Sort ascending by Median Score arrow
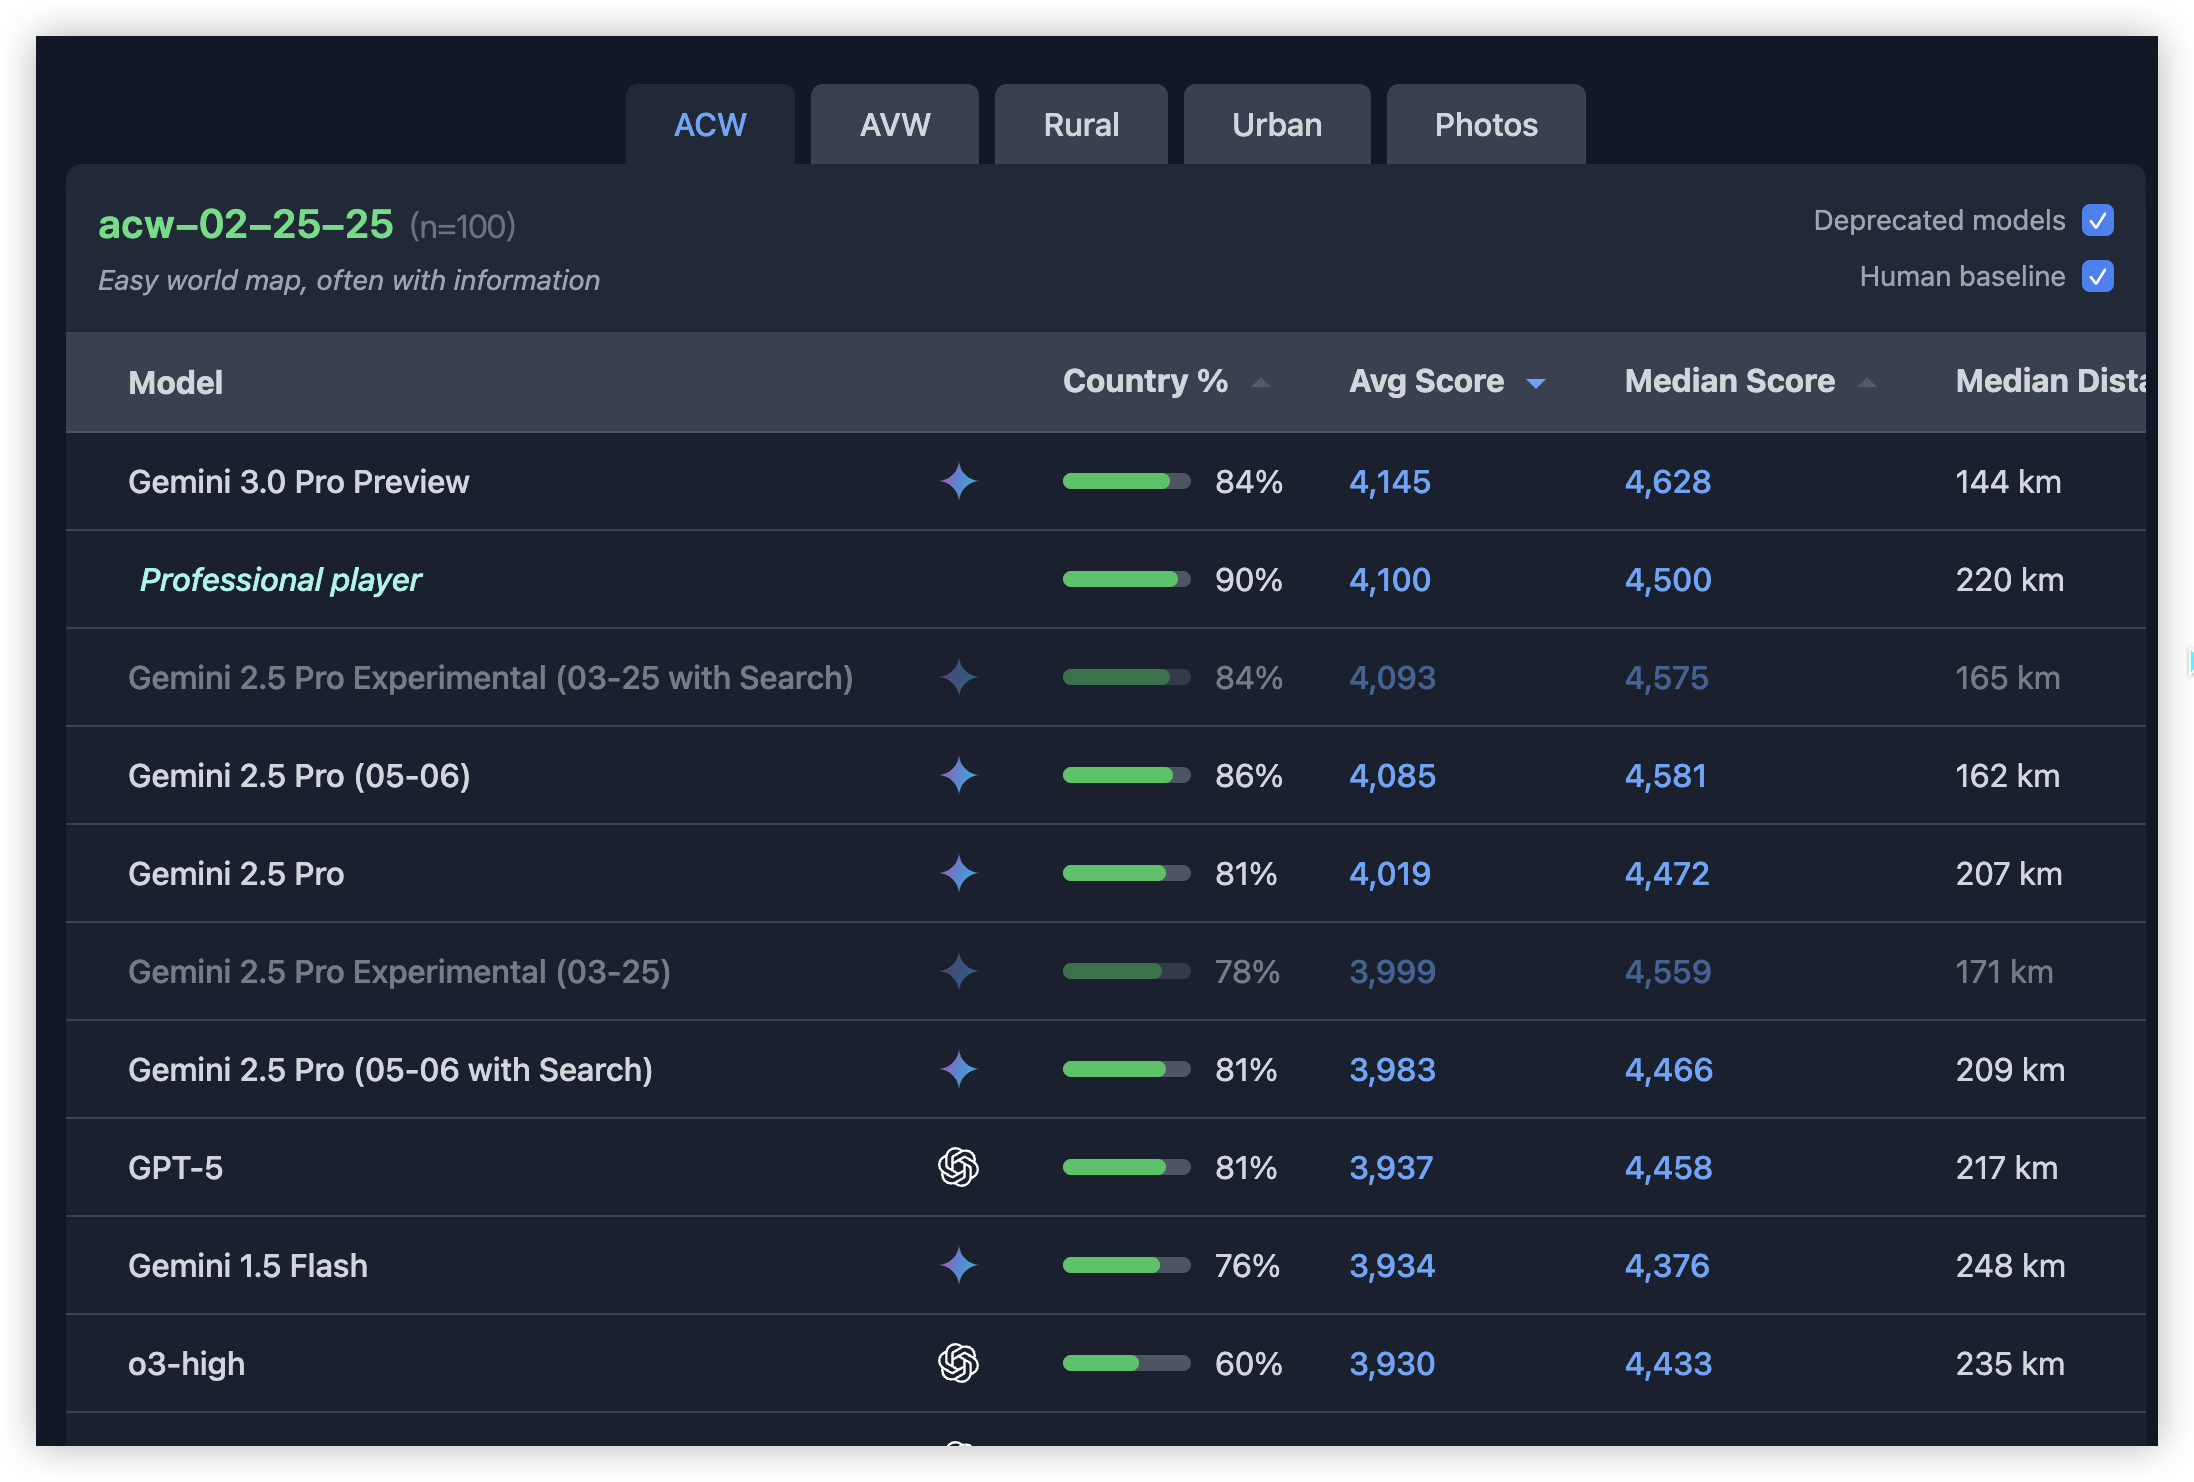Viewport: 2194px width, 1482px height. coord(1866,382)
